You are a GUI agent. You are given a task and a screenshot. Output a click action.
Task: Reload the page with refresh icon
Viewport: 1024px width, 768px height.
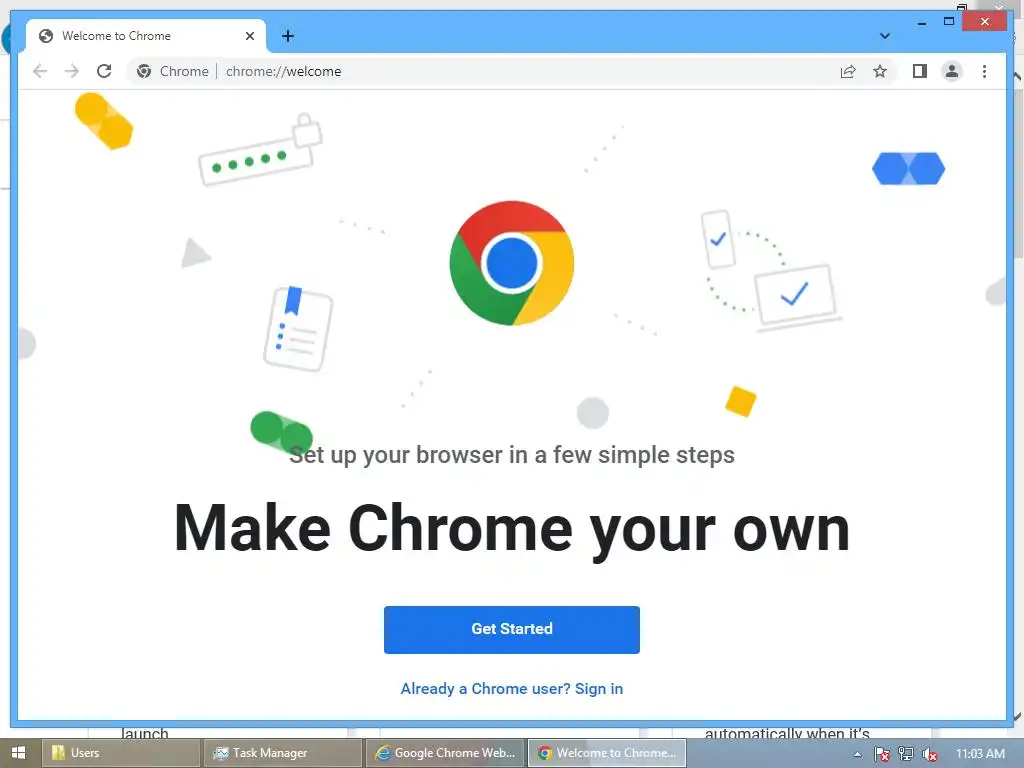tap(104, 71)
